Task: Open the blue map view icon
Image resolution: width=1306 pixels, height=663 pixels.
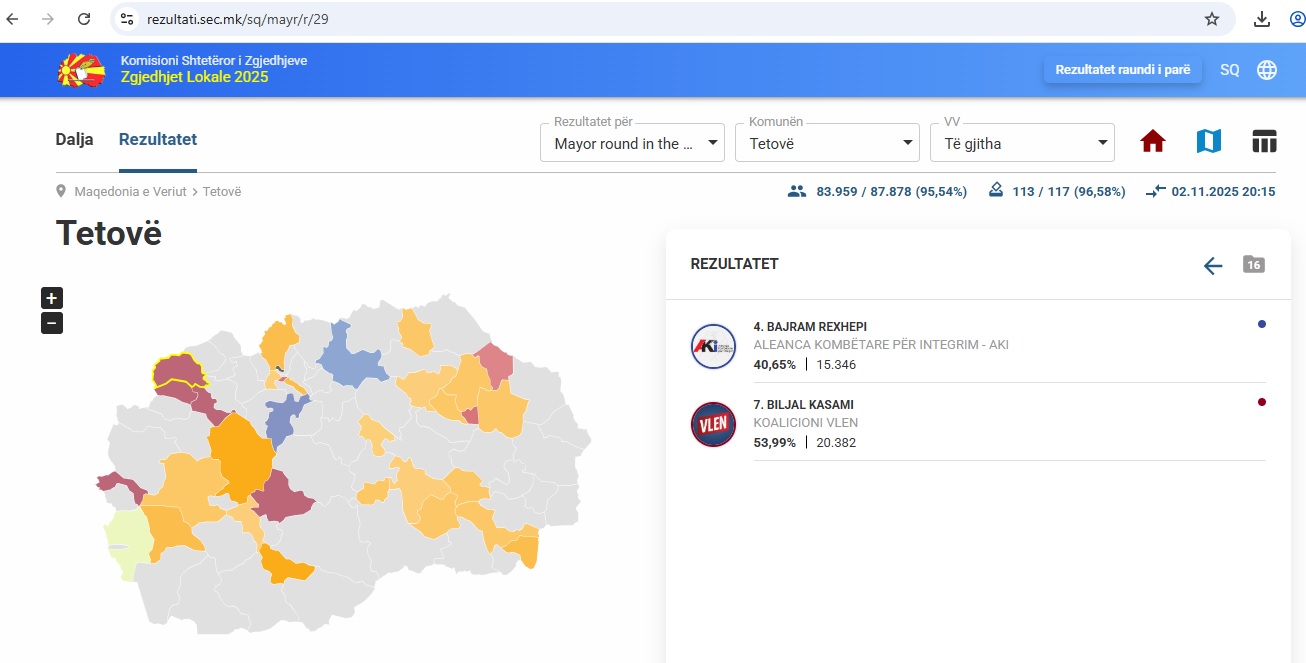Action: (x=1208, y=142)
